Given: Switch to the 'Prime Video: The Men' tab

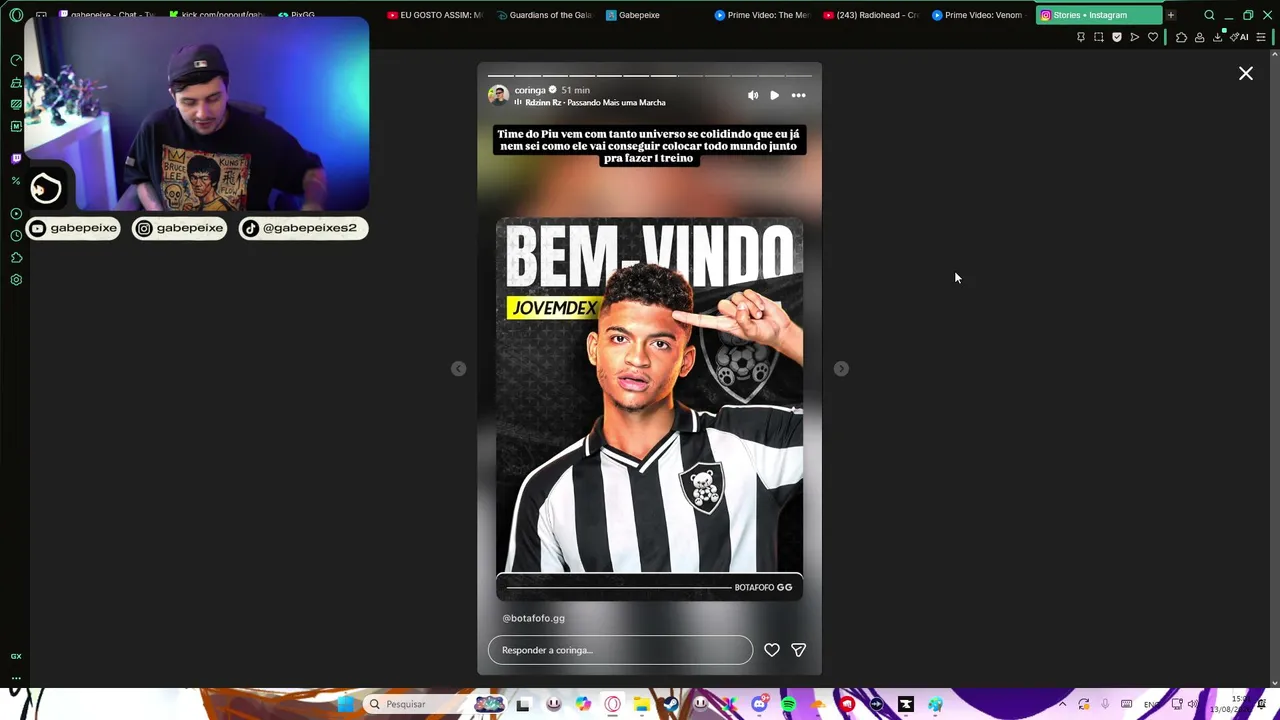Looking at the screenshot, I should coord(762,15).
